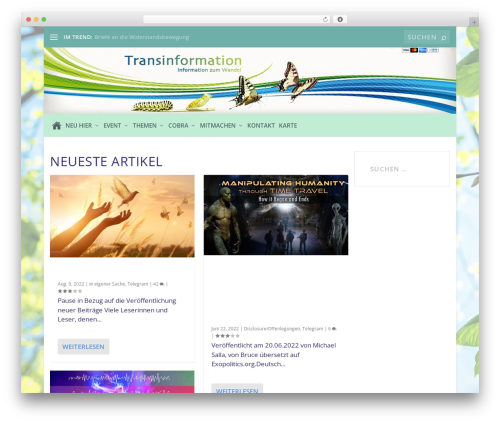Click the SUCHEN search field in top bar
The height and width of the screenshot is (423, 500).
pyautogui.click(x=427, y=37)
